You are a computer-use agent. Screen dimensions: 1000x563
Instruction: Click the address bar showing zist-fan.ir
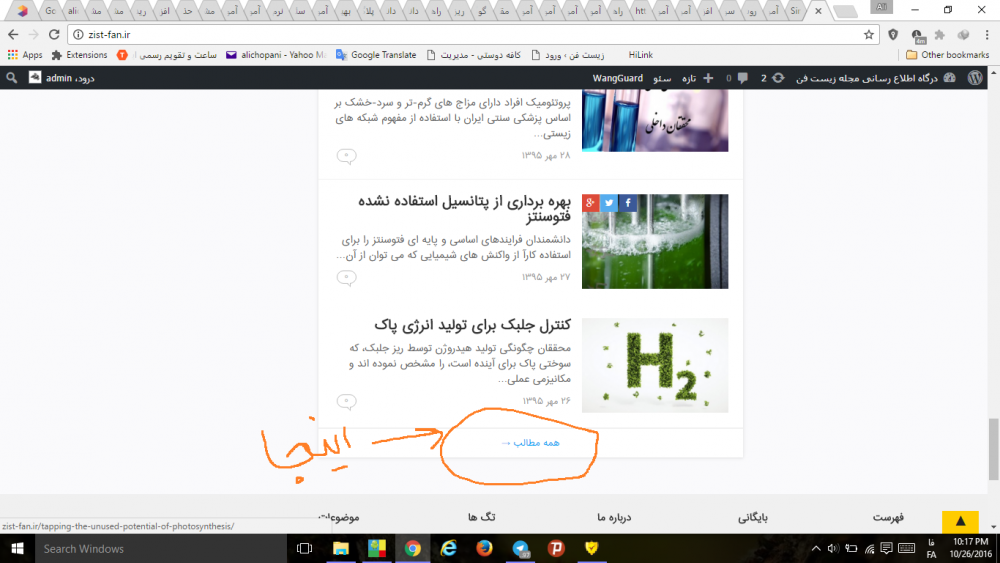450,34
